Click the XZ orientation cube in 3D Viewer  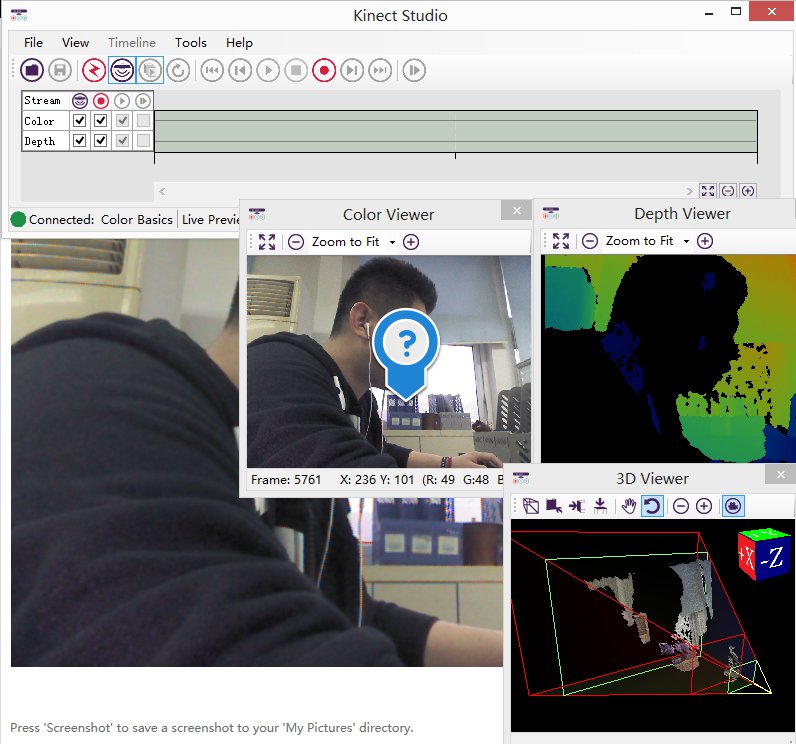[764, 555]
